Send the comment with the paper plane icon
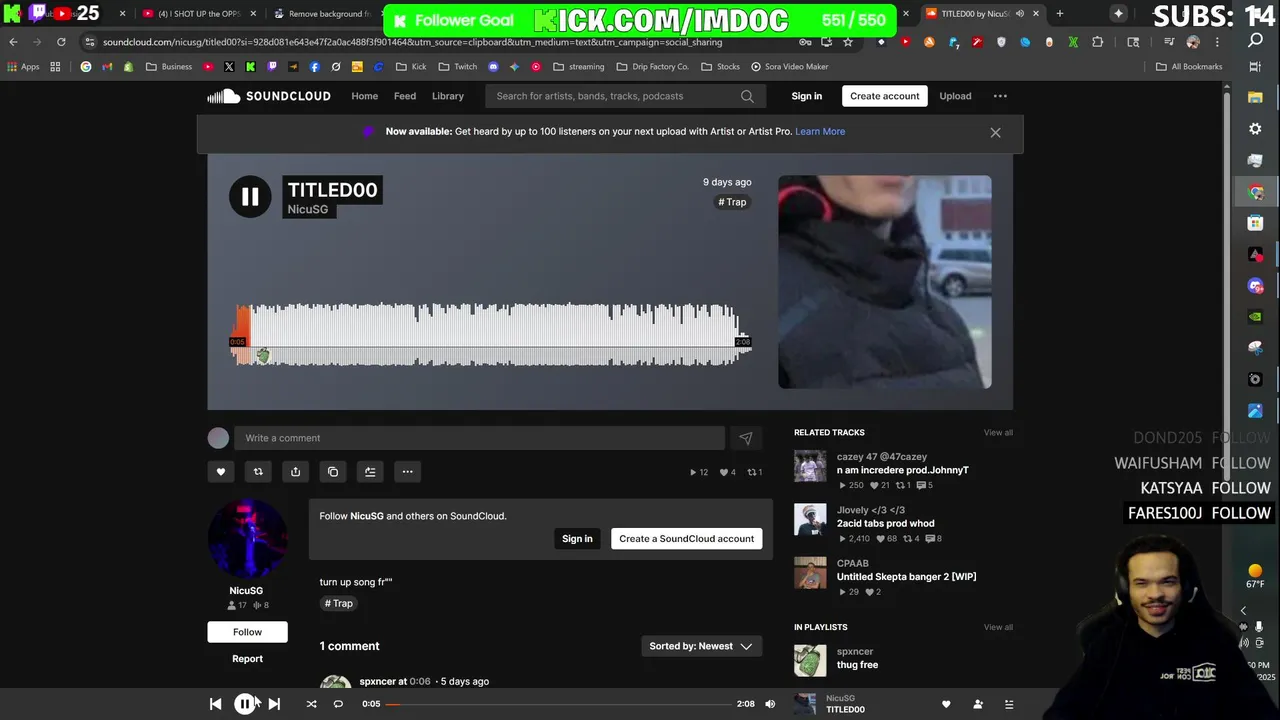 click(x=745, y=438)
